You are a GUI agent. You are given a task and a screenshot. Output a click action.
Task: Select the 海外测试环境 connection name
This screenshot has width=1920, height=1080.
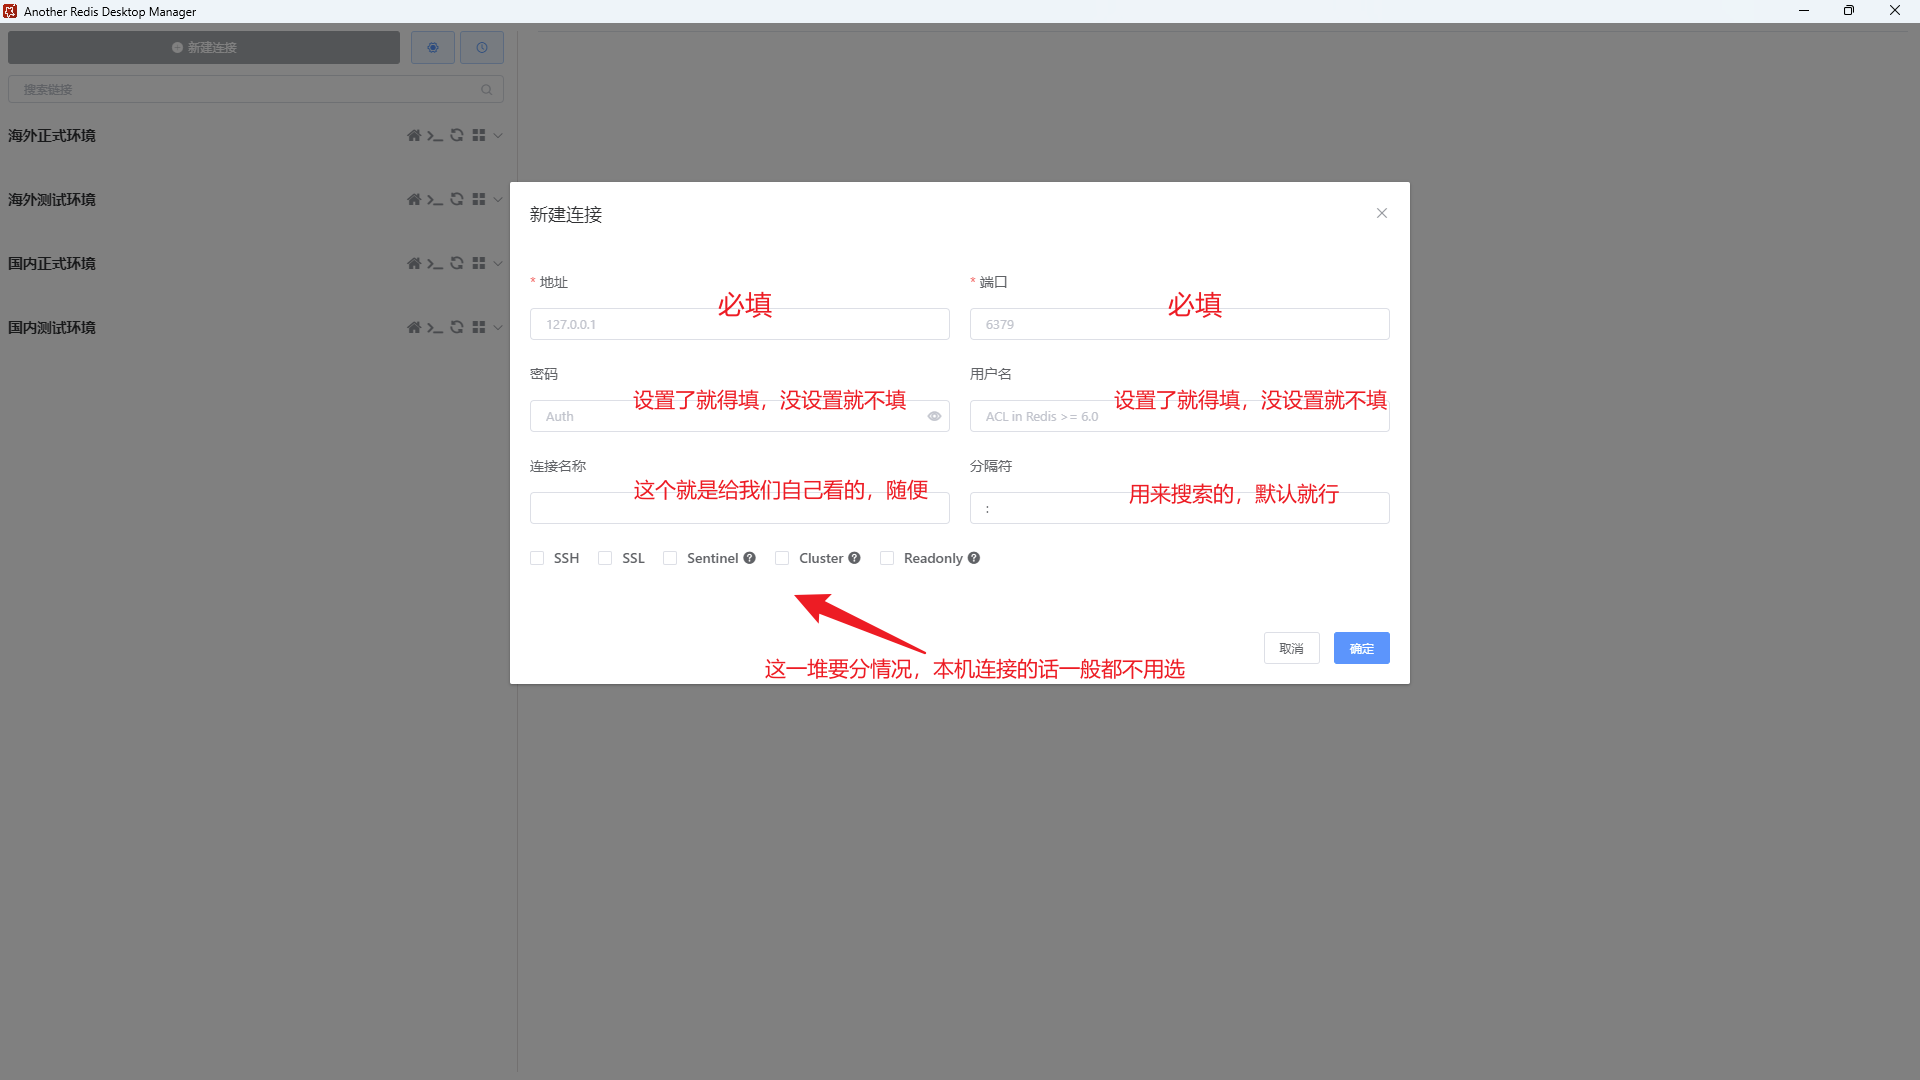(52, 199)
